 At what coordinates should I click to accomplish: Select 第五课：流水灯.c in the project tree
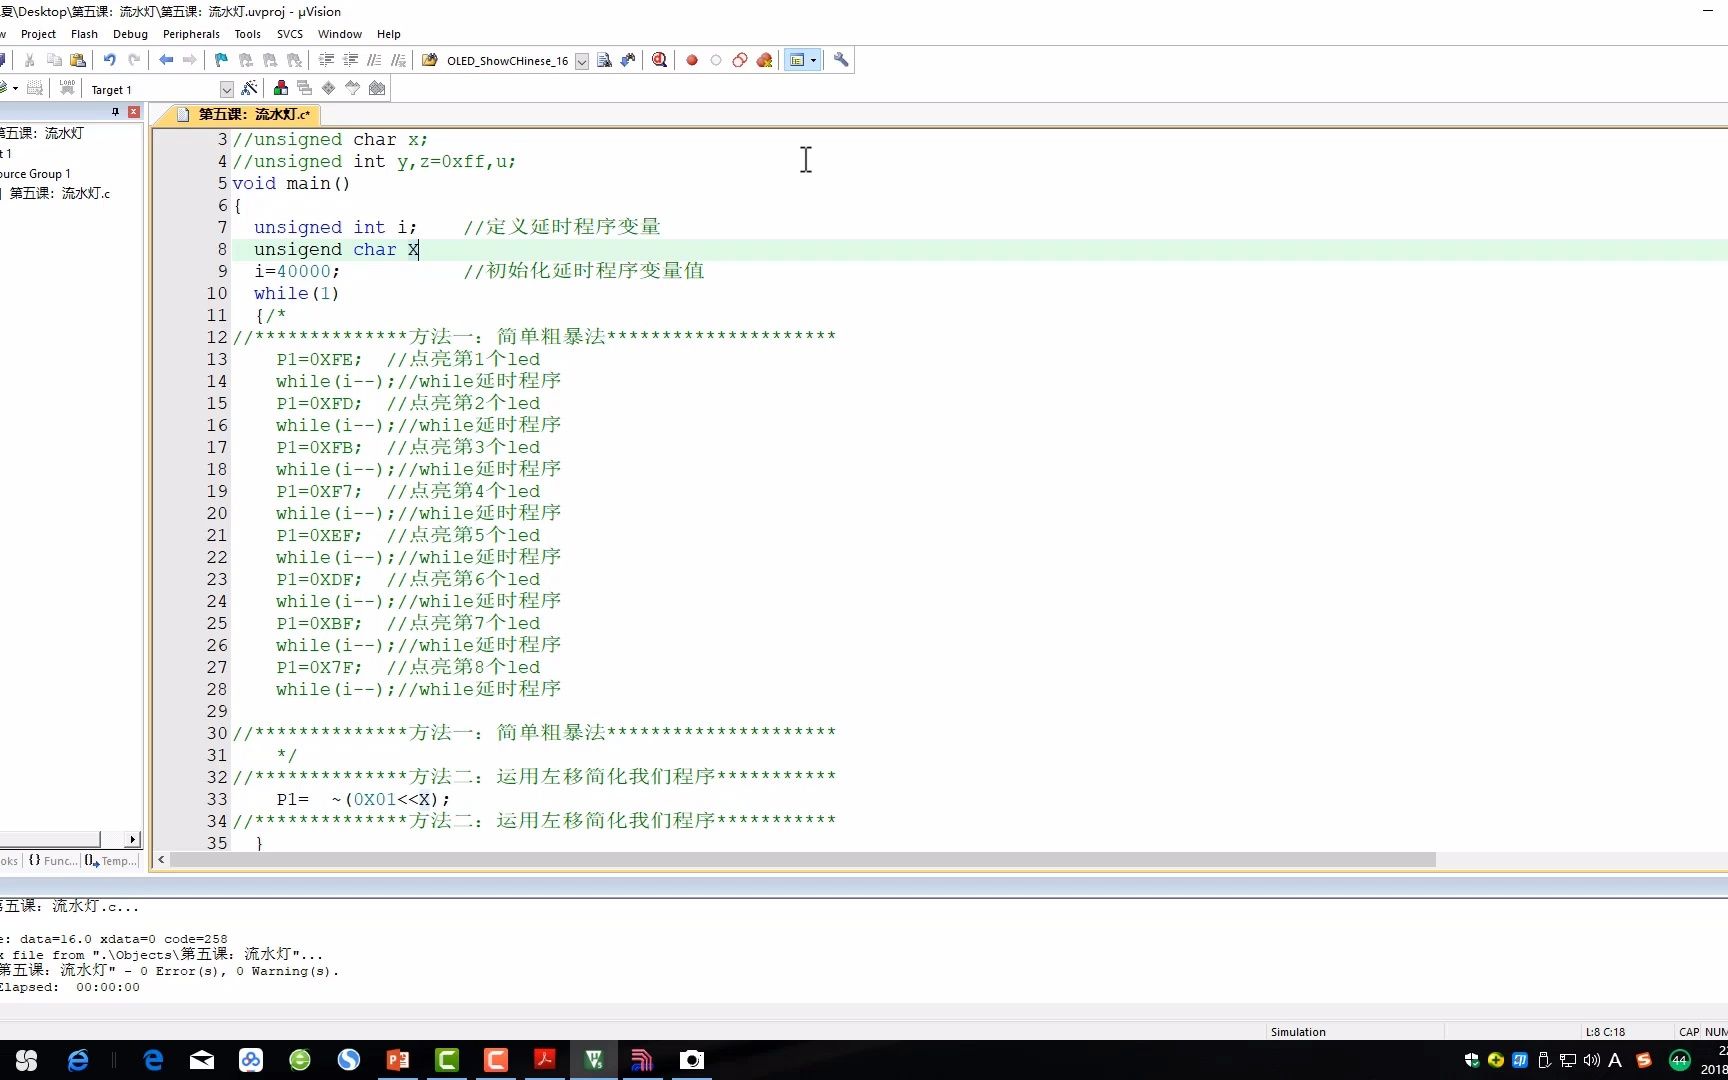click(60, 194)
